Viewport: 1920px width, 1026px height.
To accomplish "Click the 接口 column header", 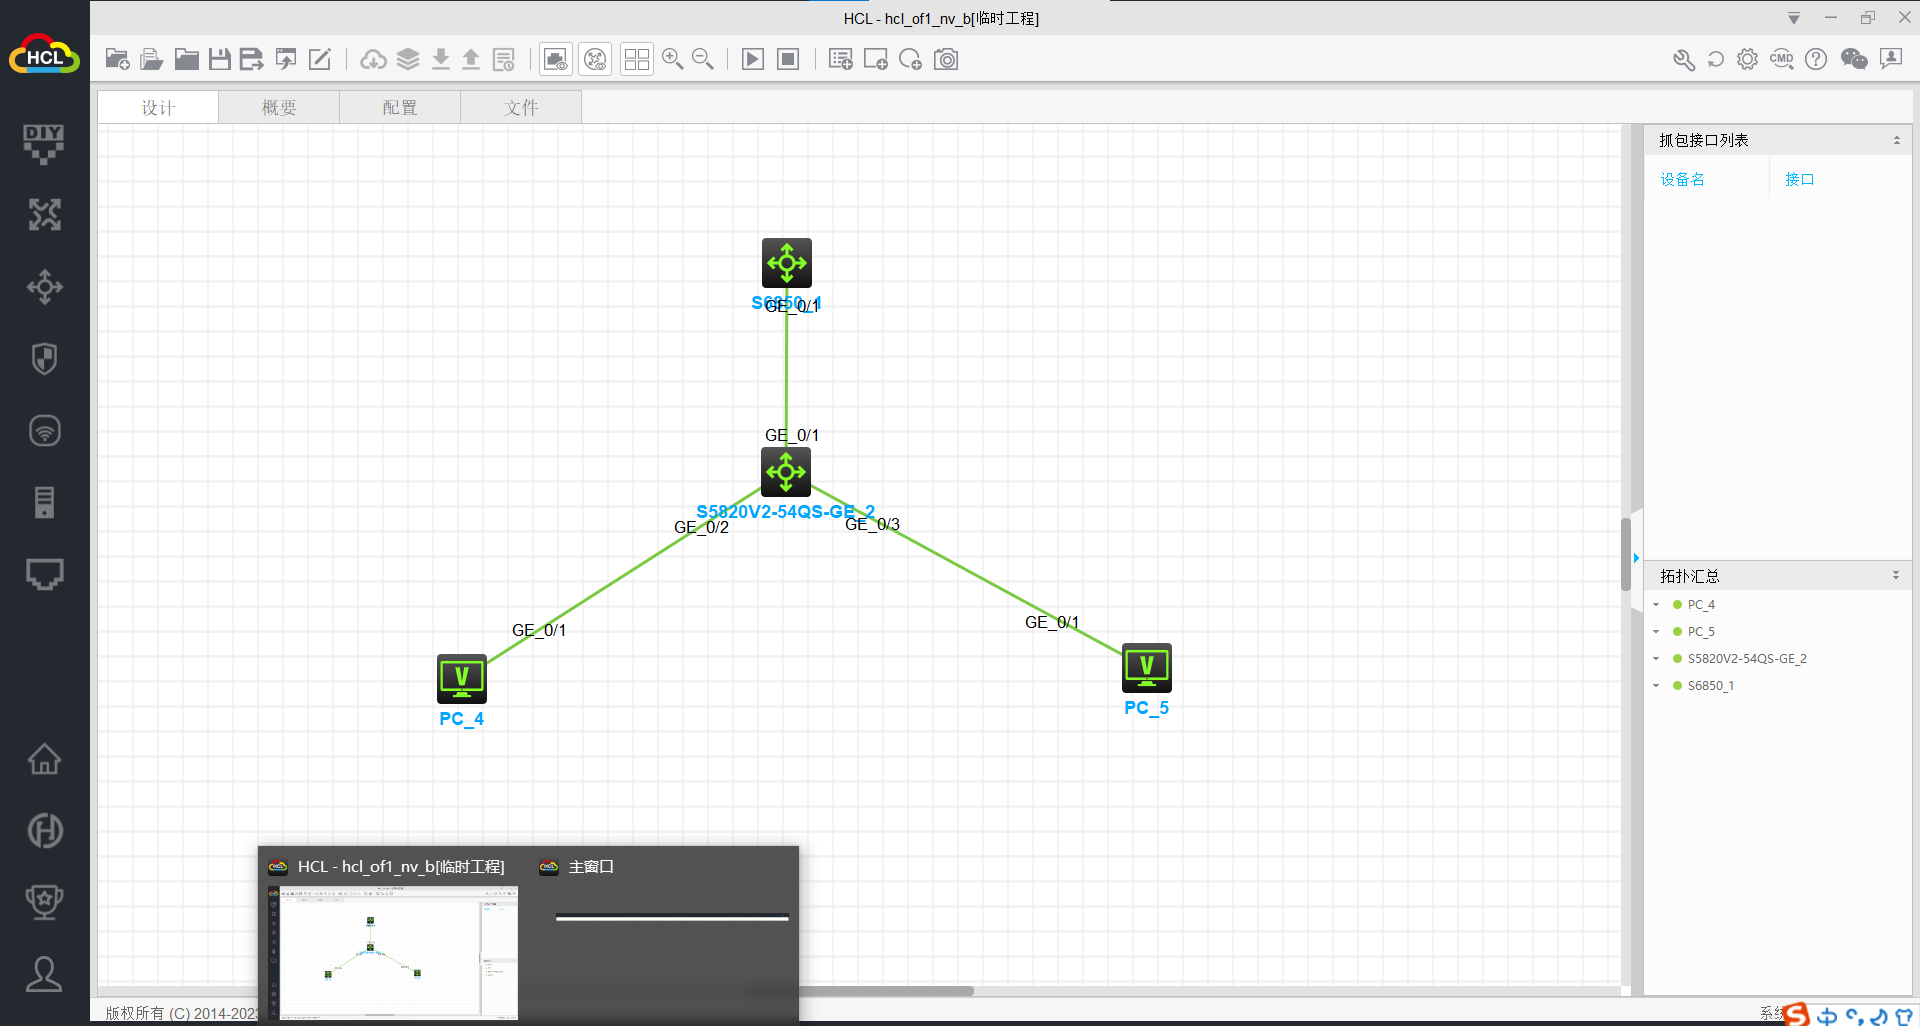I will point(1800,179).
